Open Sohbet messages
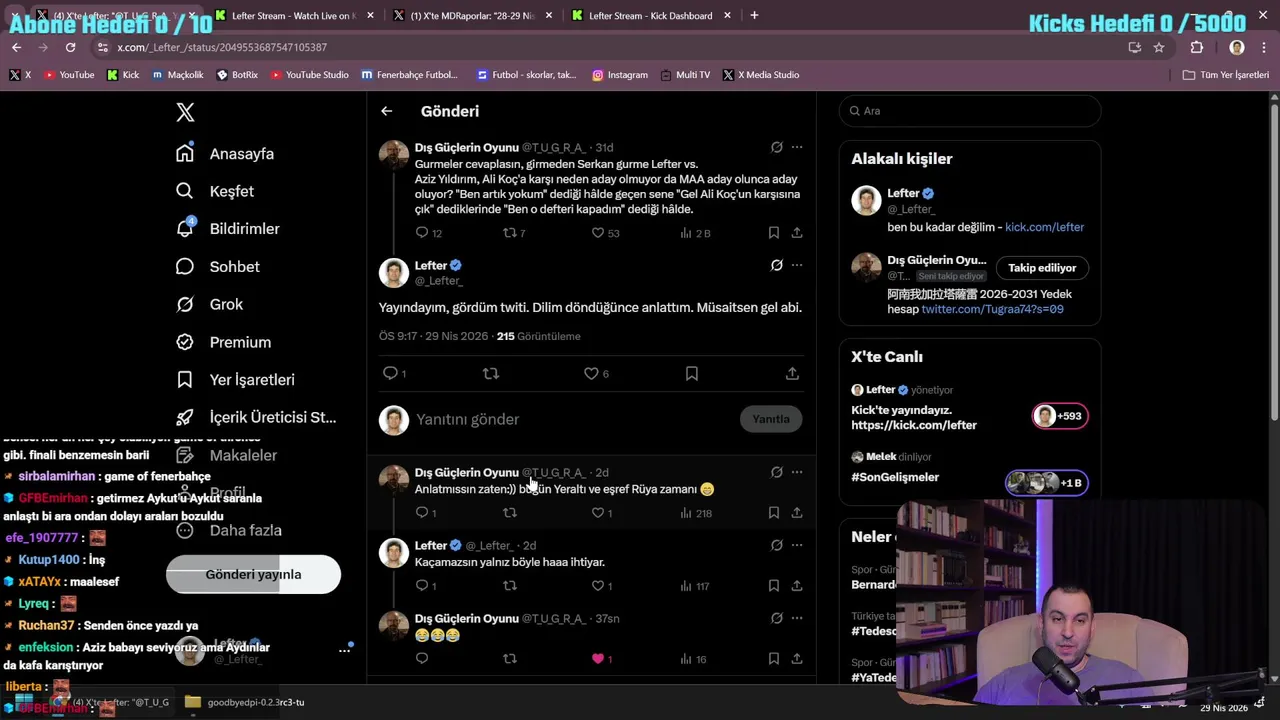 pyautogui.click(x=217, y=267)
